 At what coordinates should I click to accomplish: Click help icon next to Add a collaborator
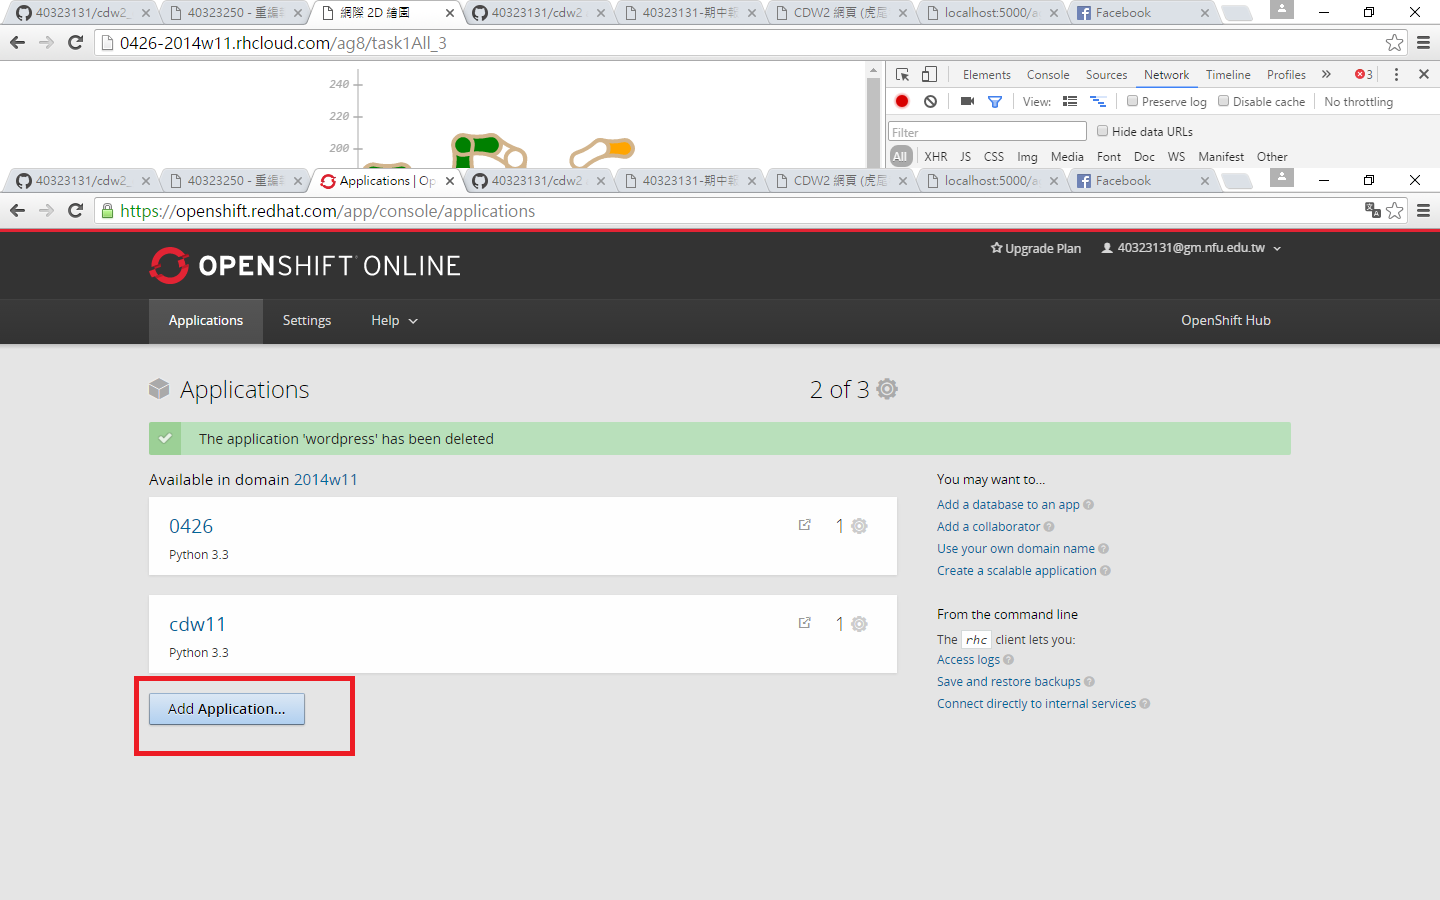tap(1049, 527)
